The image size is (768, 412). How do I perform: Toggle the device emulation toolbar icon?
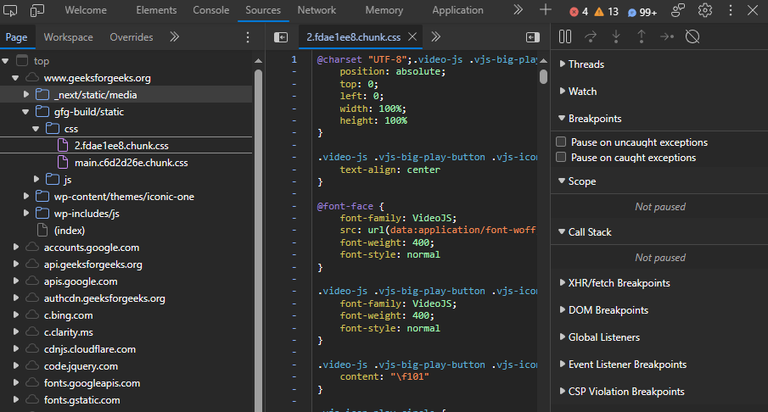coord(37,10)
